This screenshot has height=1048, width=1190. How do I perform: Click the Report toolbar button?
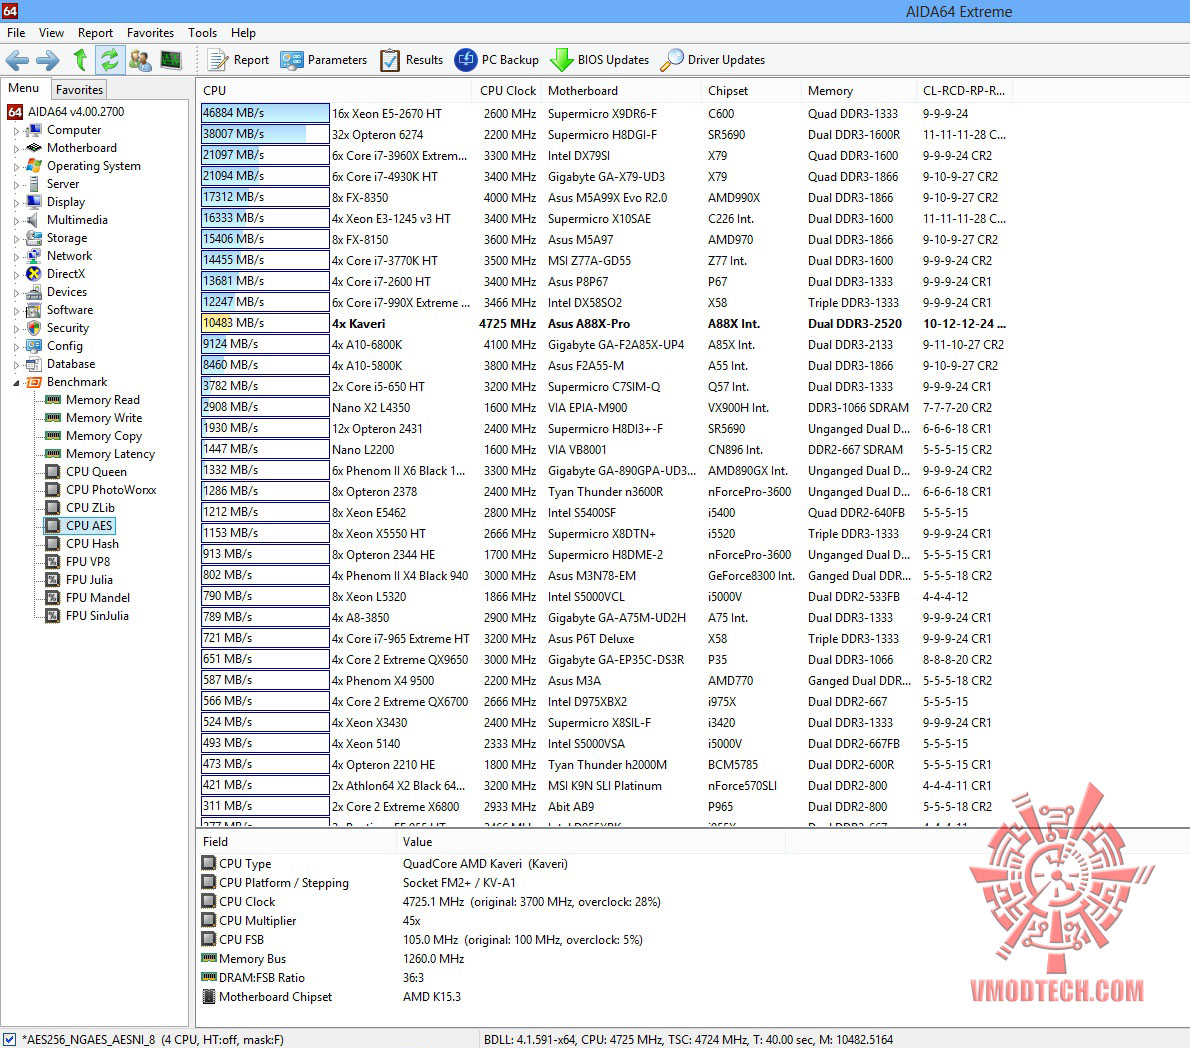(x=239, y=60)
